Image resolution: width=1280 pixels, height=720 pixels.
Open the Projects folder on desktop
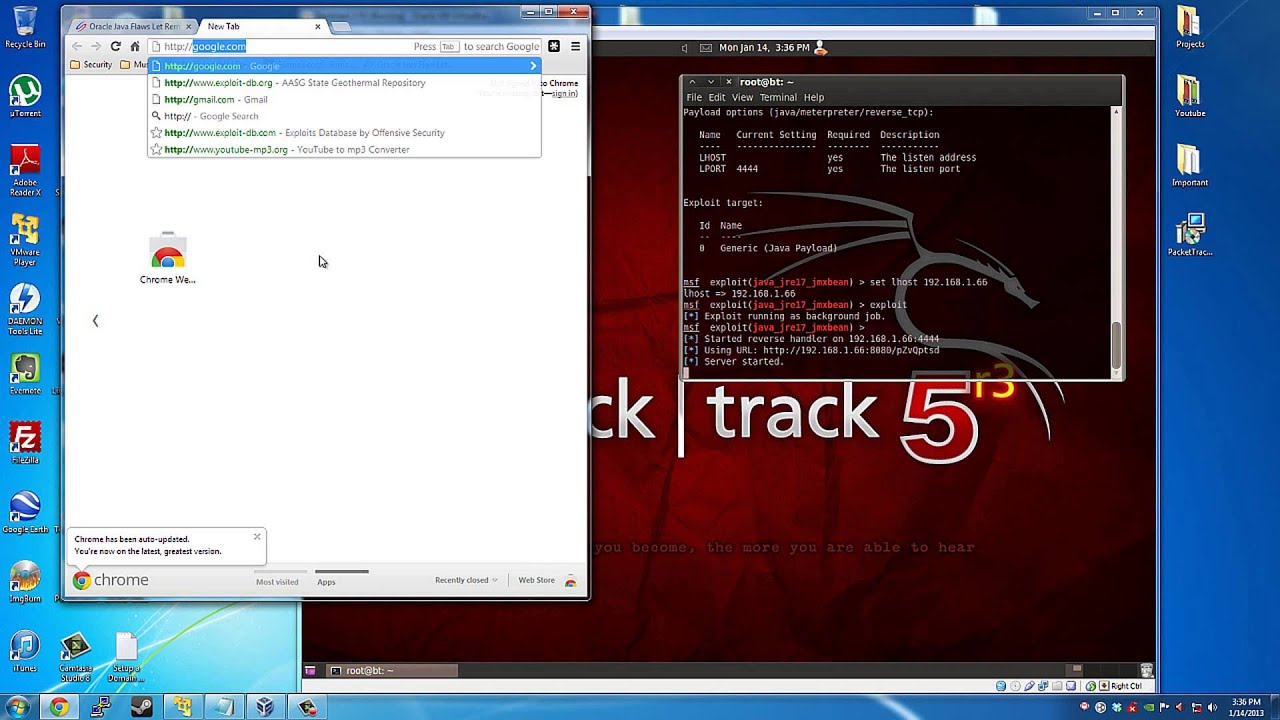[x=1189, y=27]
